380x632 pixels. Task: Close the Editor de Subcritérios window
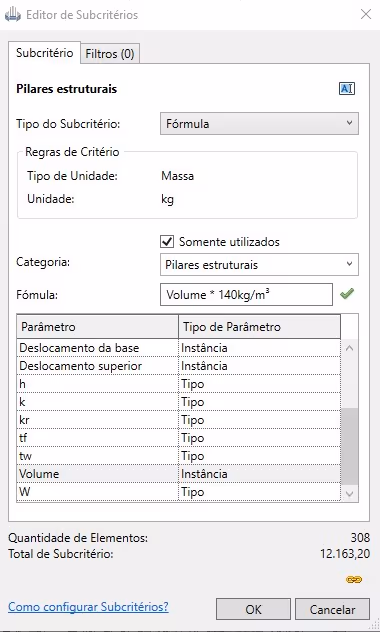[x=366, y=15]
